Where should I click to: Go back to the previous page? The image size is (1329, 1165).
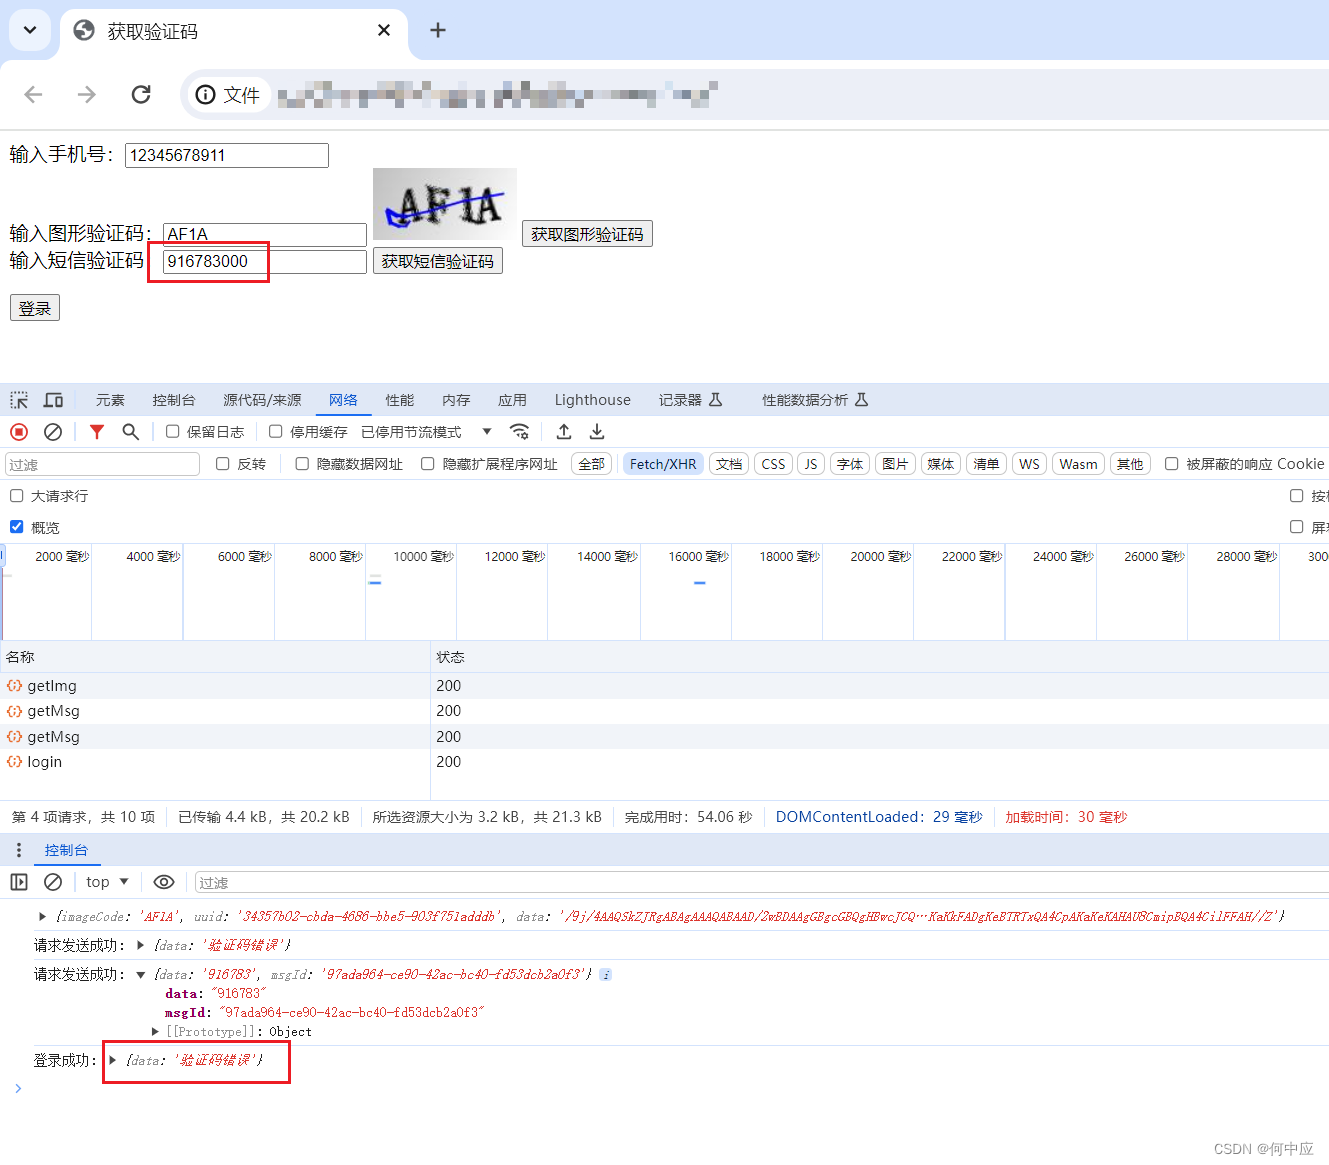pyautogui.click(x=33, y=94)
